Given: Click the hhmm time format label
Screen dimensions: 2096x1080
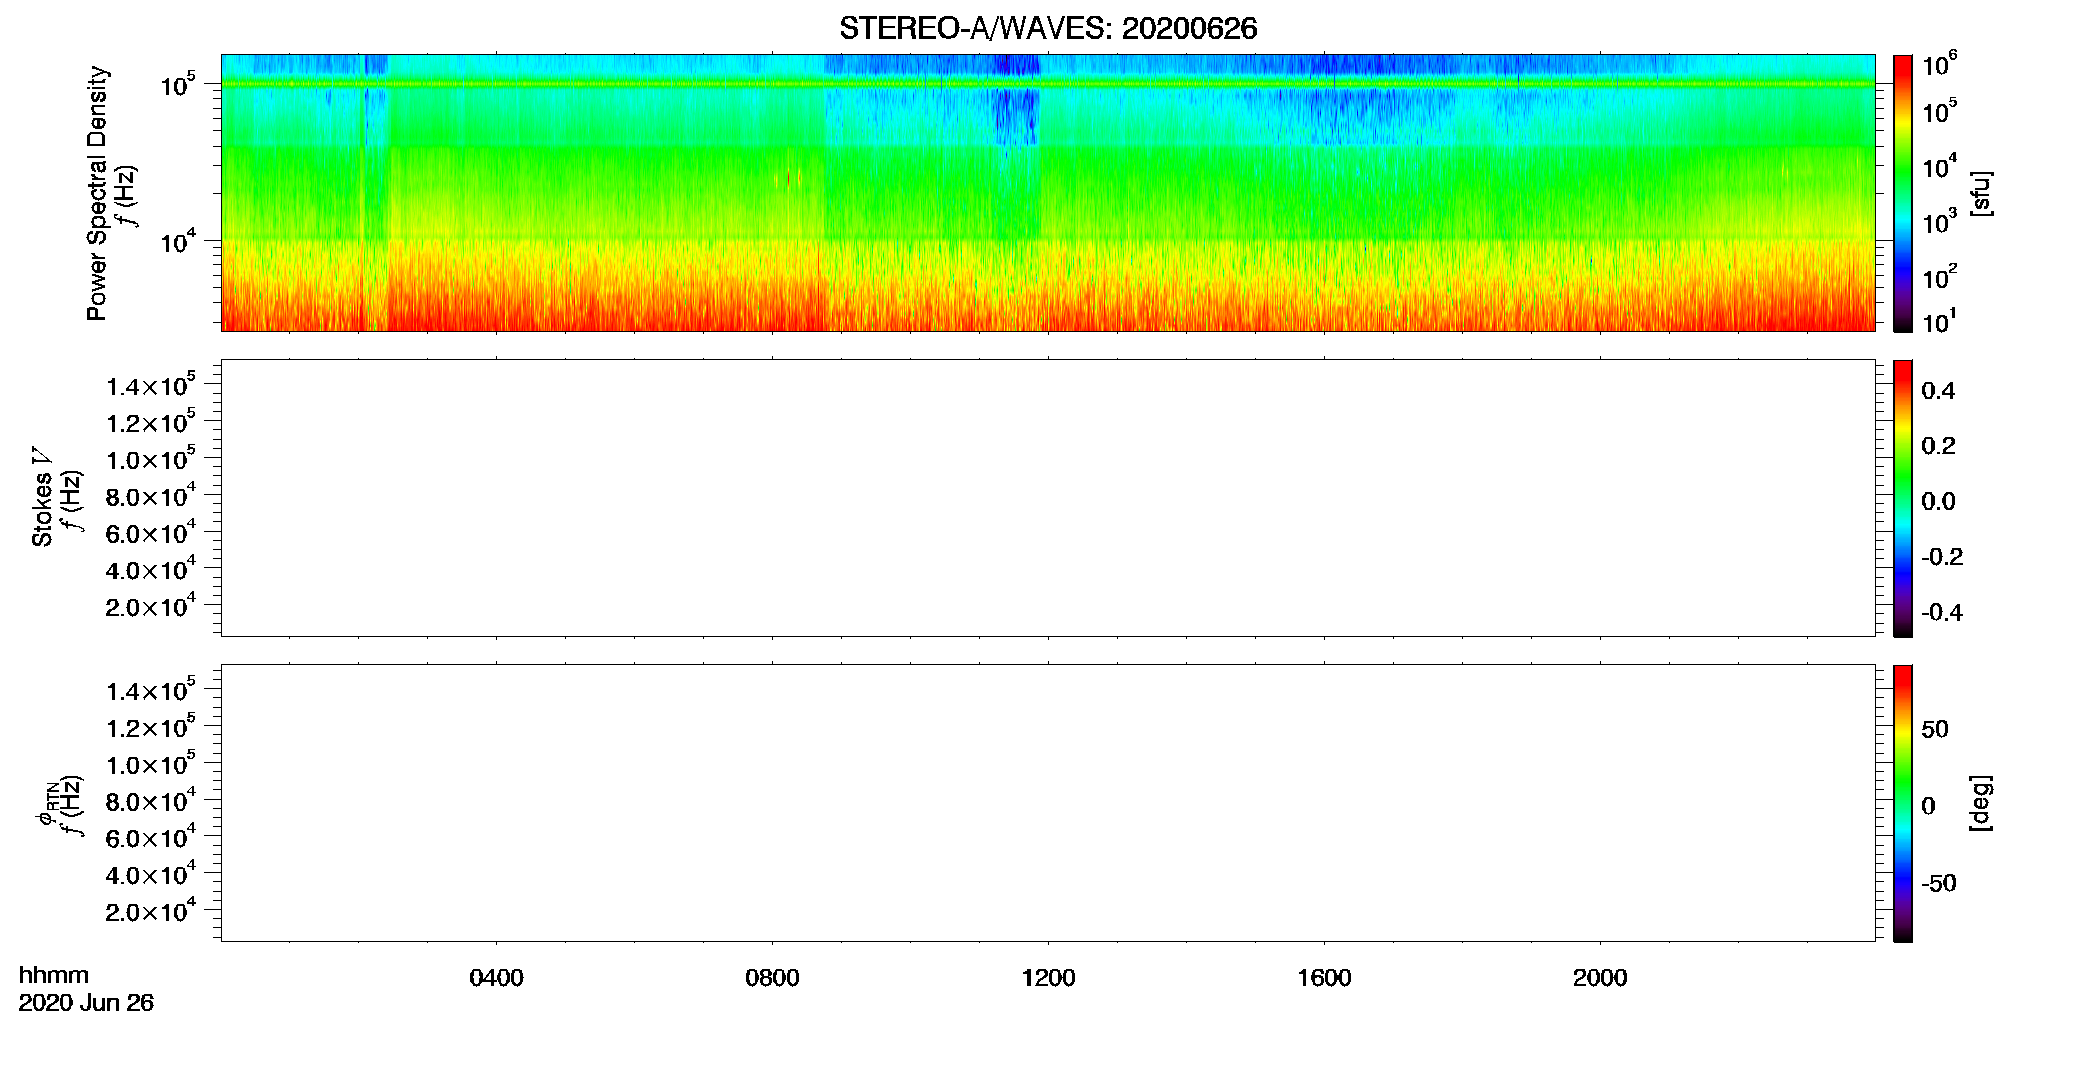Looking at the screenshot, I should click(x=54, y=976).
